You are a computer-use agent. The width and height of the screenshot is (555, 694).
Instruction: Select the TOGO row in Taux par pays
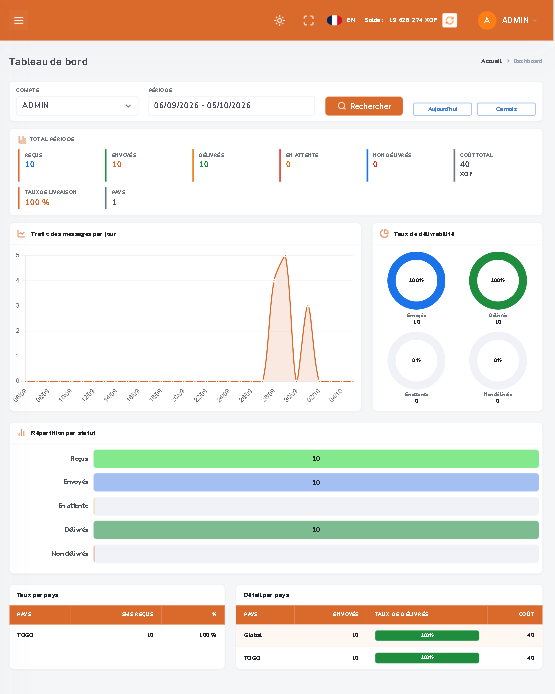coord(117,635)
